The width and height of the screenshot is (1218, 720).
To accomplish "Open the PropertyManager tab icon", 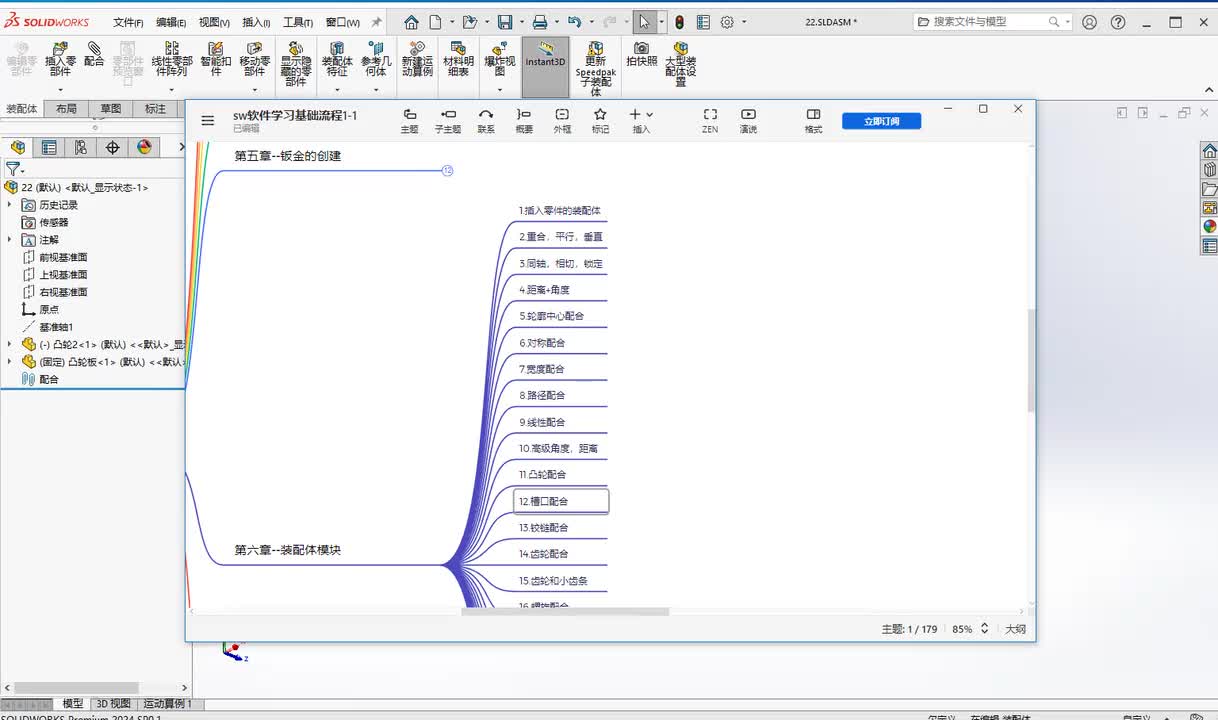I will 49,148.
